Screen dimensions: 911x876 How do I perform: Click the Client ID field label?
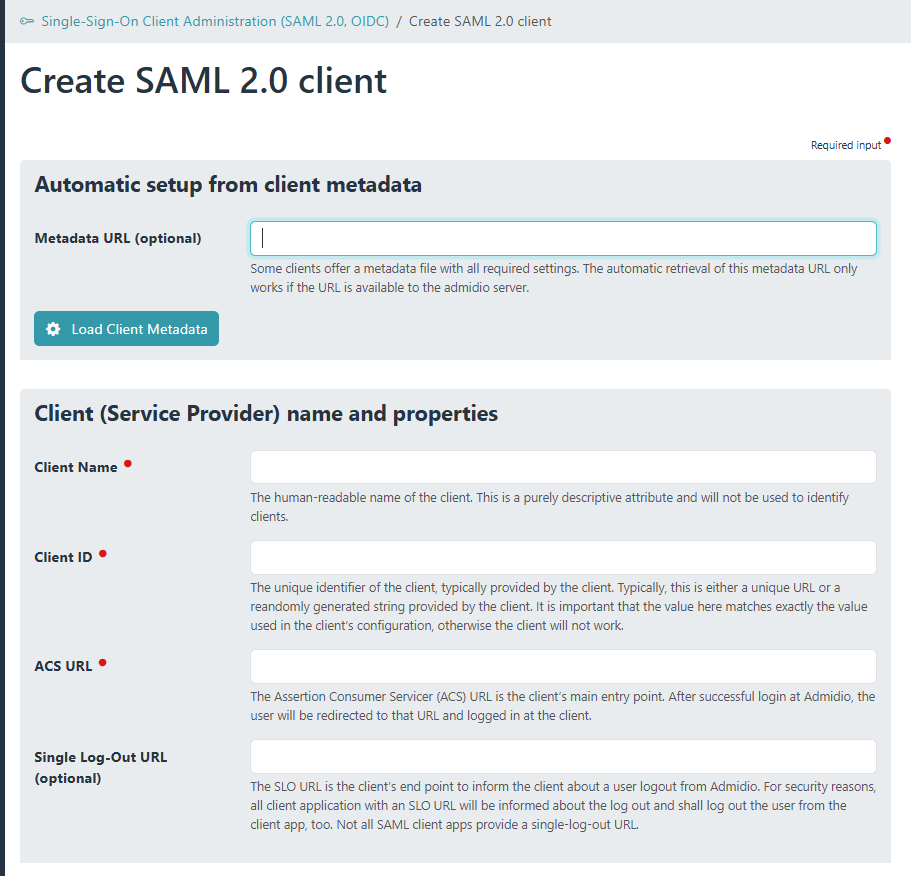63,557
